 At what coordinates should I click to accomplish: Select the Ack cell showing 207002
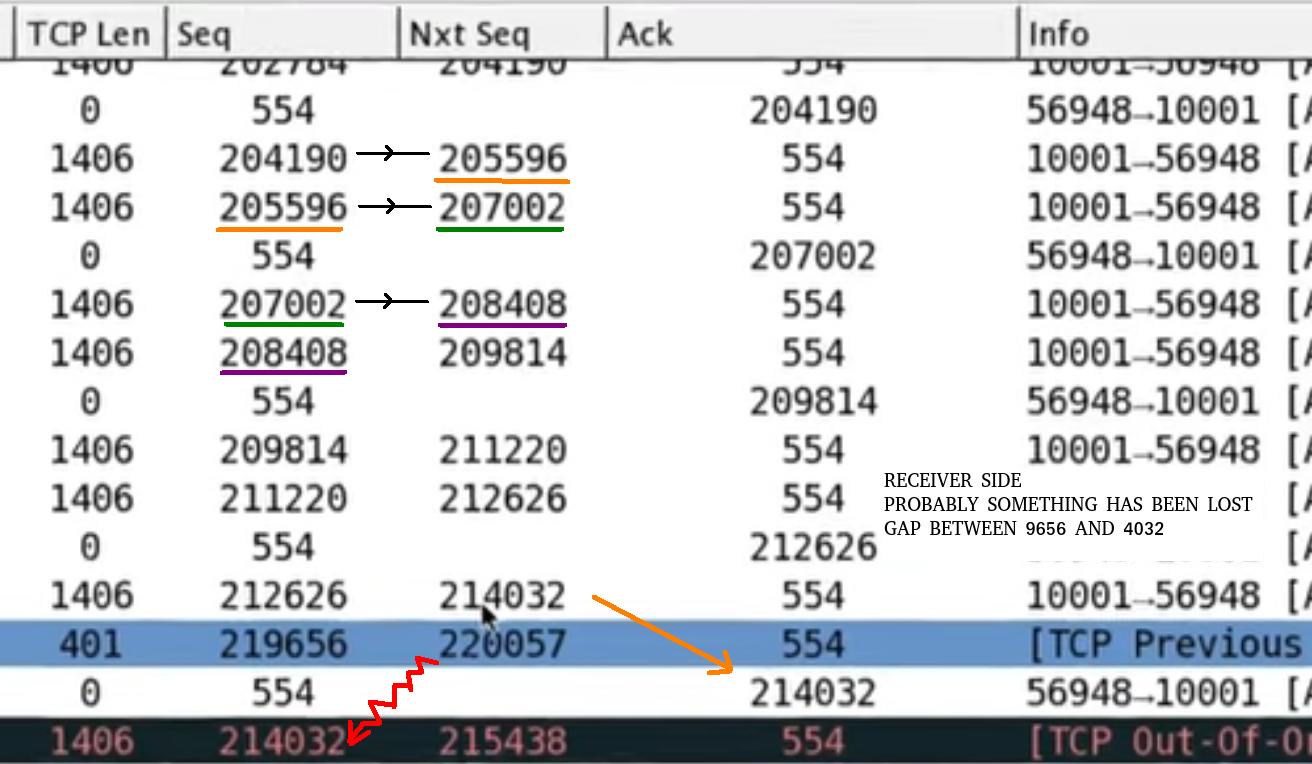[x=813, y=256]
